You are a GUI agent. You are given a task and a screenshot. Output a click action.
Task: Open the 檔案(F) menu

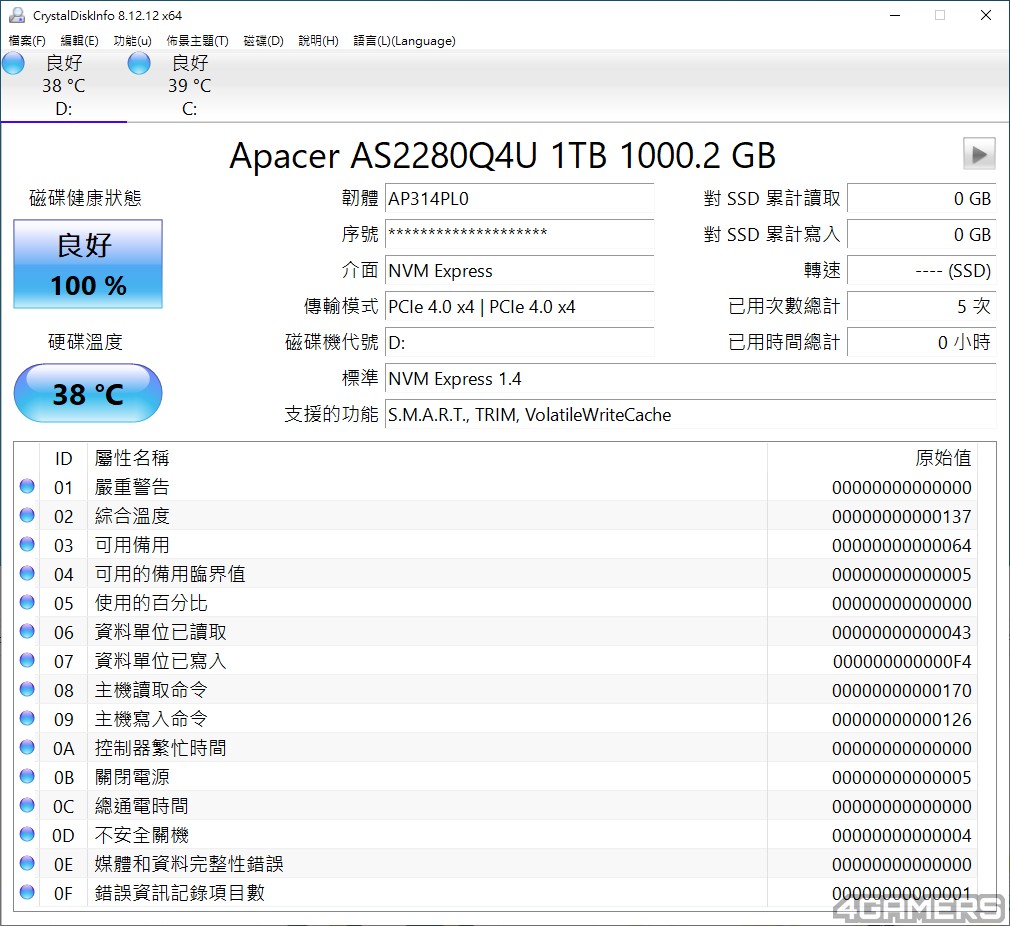point(27,41)
